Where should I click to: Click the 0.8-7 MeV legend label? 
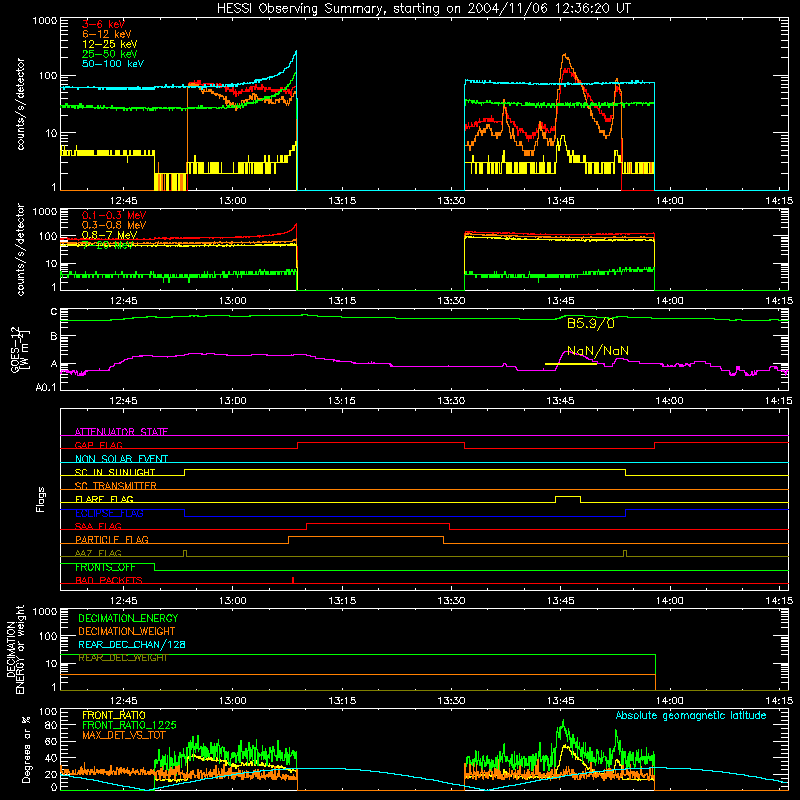pyautogui.click(x=109, y=235)
